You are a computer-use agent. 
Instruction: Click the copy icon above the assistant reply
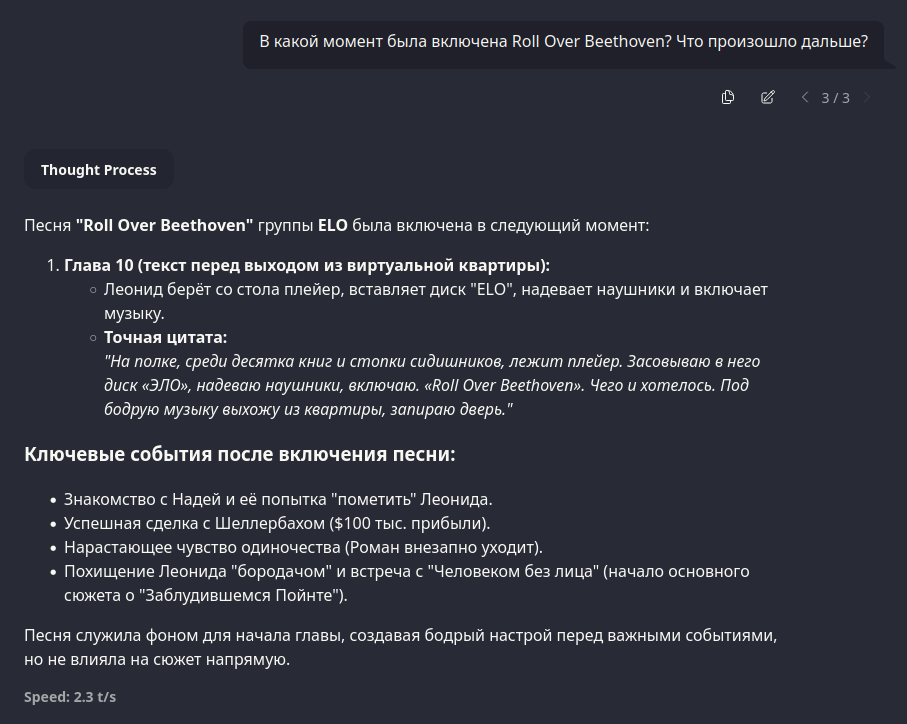coord(727,97)
